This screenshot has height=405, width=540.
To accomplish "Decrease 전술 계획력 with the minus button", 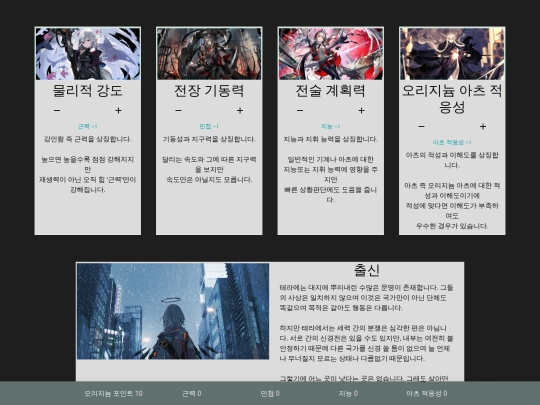I will [300, 111].
